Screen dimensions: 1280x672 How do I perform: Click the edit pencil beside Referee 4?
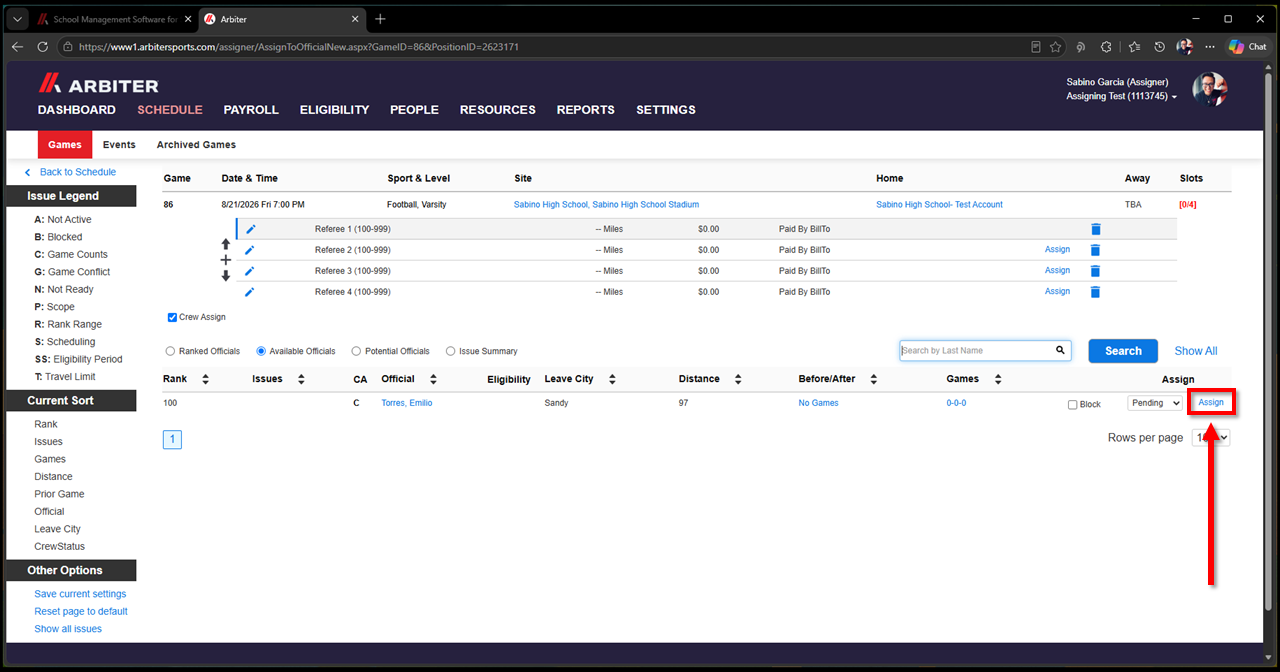coord(250,292)
